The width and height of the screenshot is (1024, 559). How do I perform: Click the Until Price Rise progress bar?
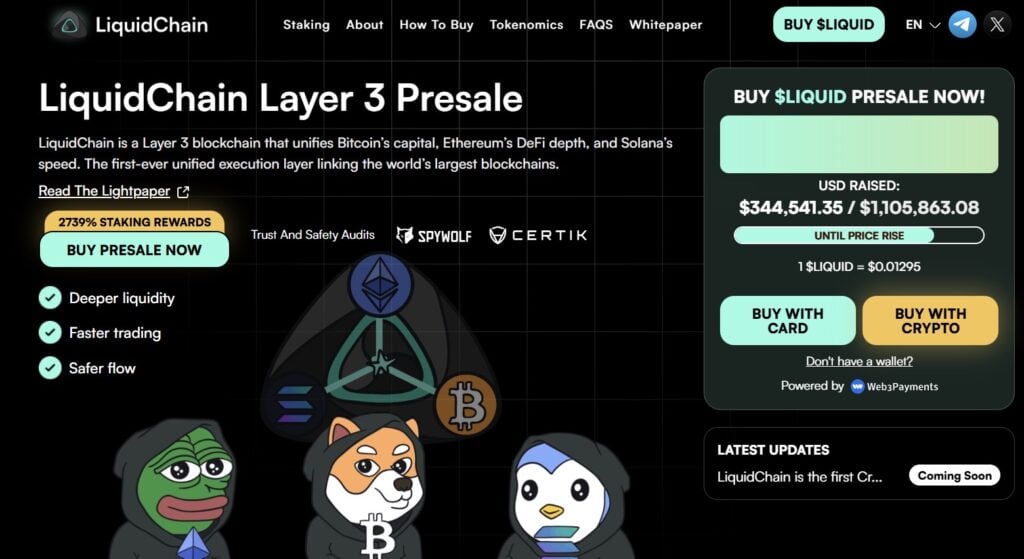click(x=859, y=236)
